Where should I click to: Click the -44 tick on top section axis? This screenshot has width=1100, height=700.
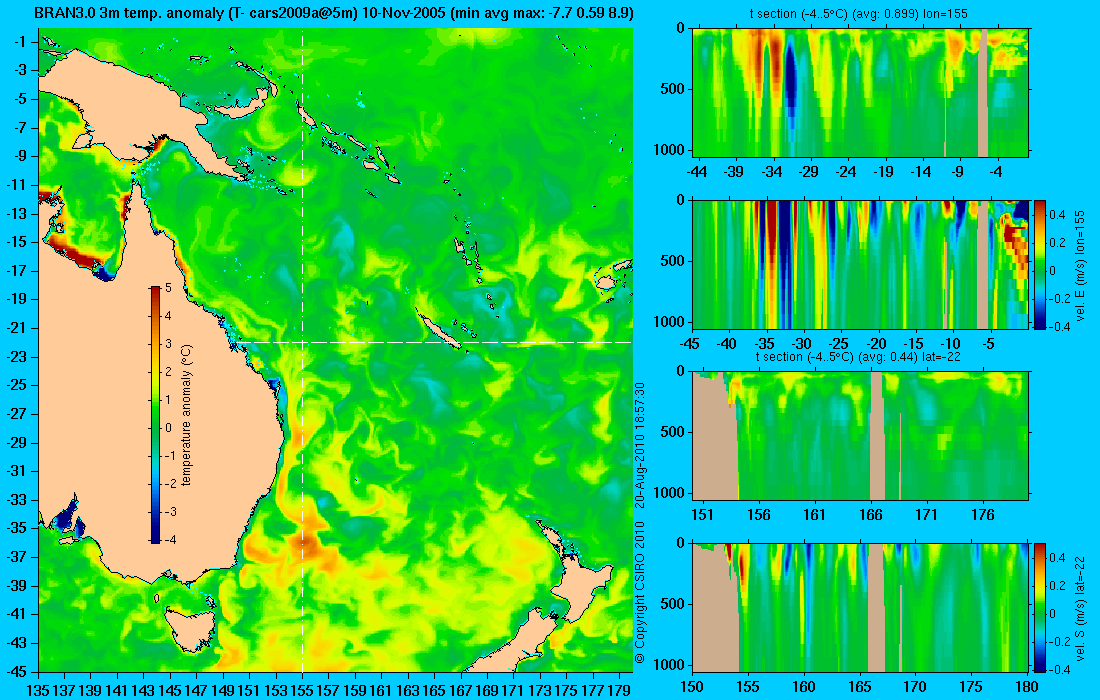[x=697, y=171]
